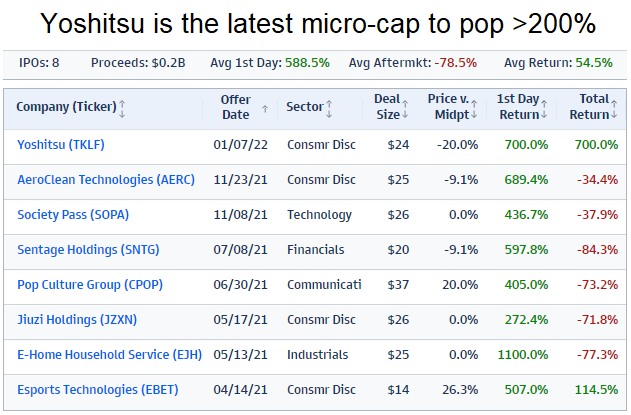Screen dimensions: 631x415
Task: Open Society Pass (SOPA) link
Action: point(73,214)
